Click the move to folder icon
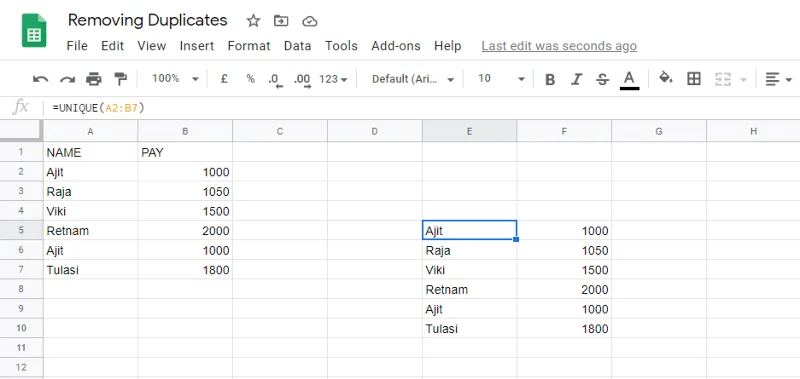 (281, 21)
